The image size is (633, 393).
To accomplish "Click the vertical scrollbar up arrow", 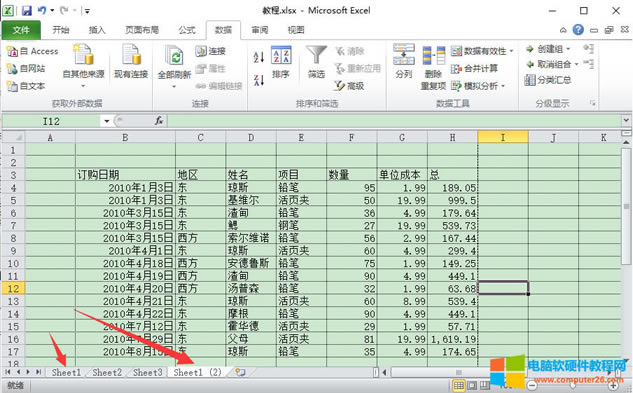I will pos(626,143).
